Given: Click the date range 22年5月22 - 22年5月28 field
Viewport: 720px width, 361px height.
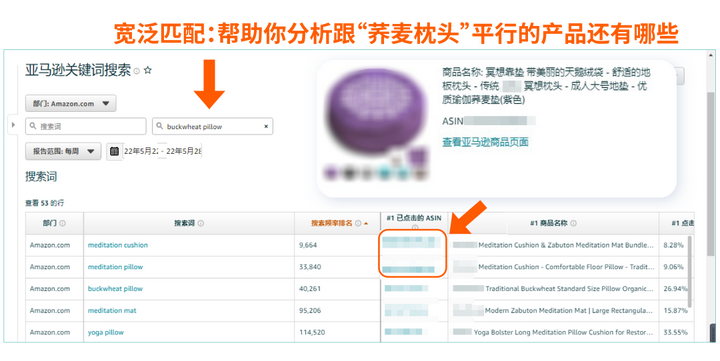Looking at the screenshot, I should 163,151.
